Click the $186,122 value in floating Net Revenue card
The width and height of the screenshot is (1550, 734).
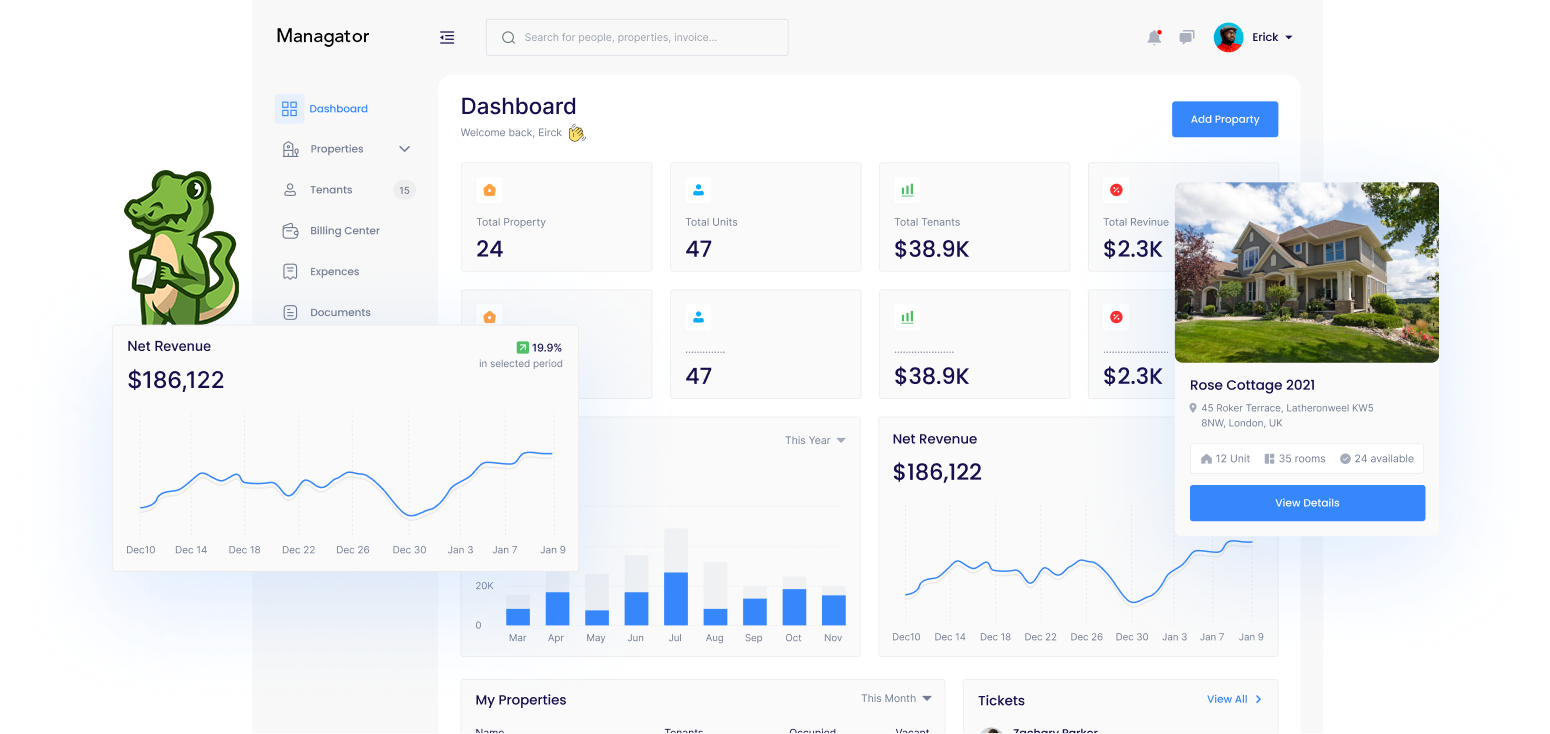tap(176, 380)
